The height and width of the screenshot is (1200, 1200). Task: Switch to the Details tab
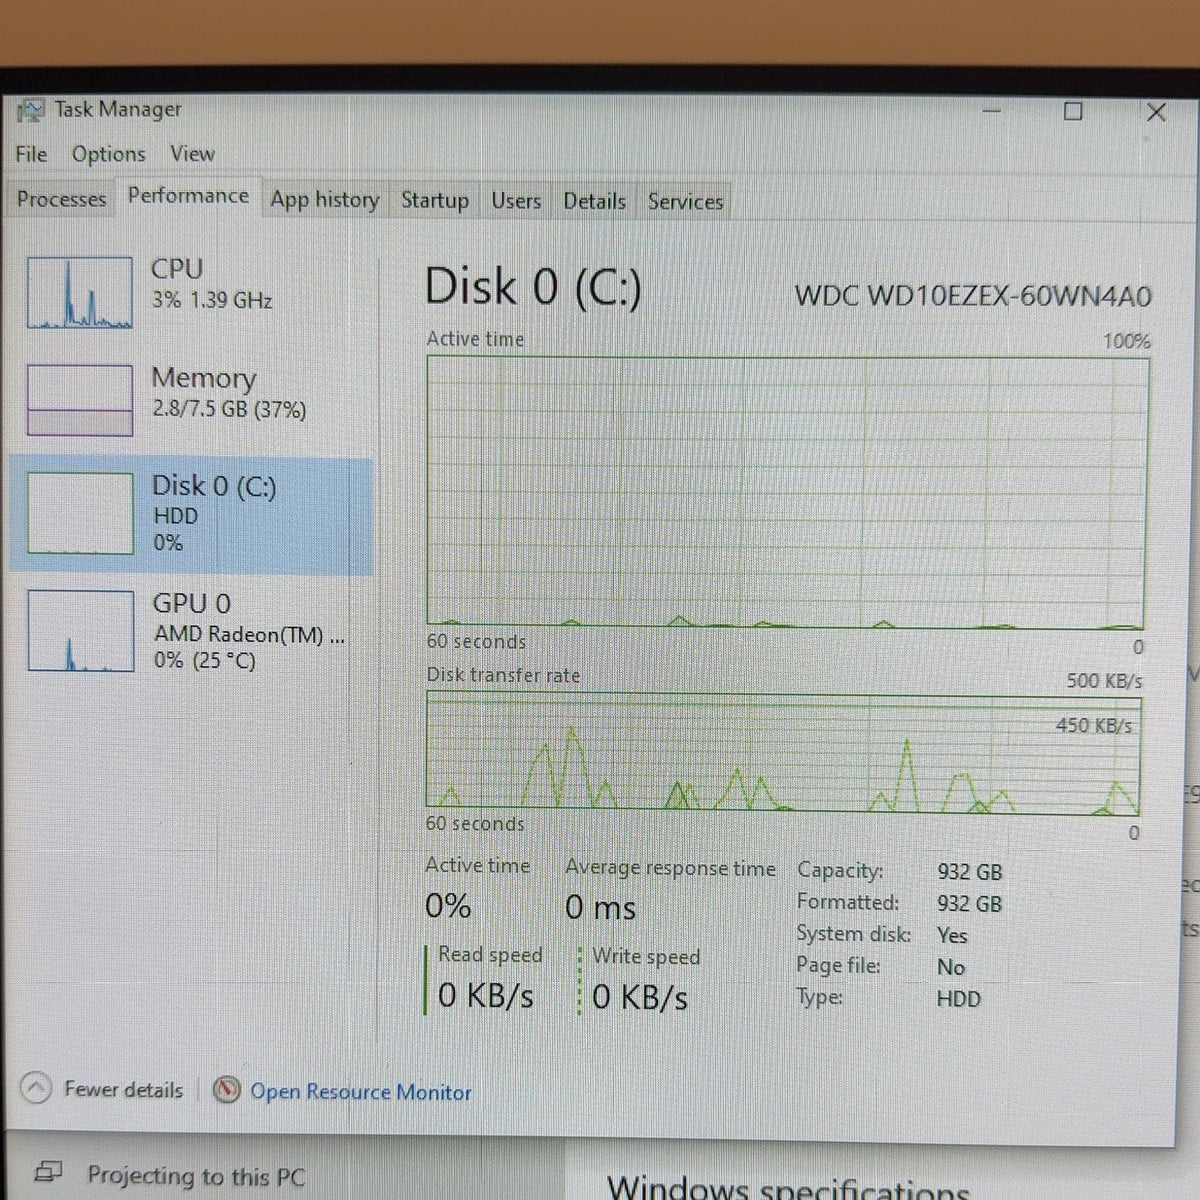[x=594, y=202]
